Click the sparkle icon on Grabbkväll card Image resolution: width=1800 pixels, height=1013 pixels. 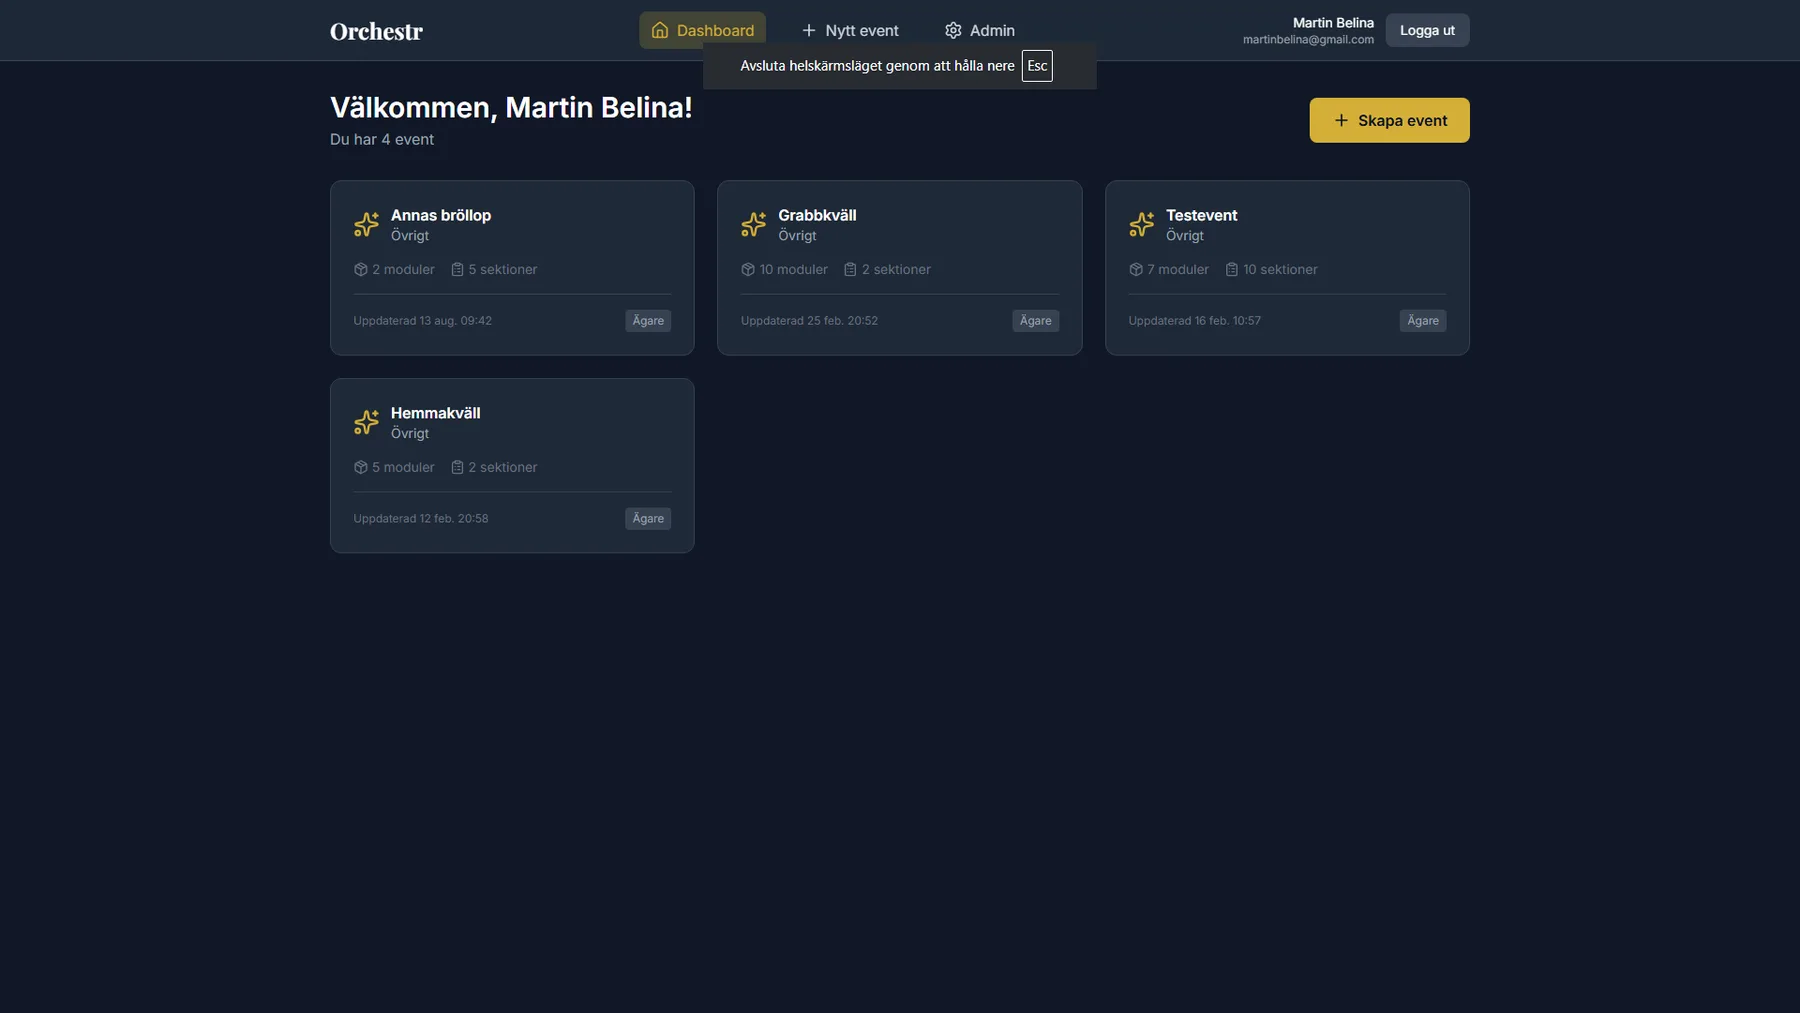pos(754,224)
